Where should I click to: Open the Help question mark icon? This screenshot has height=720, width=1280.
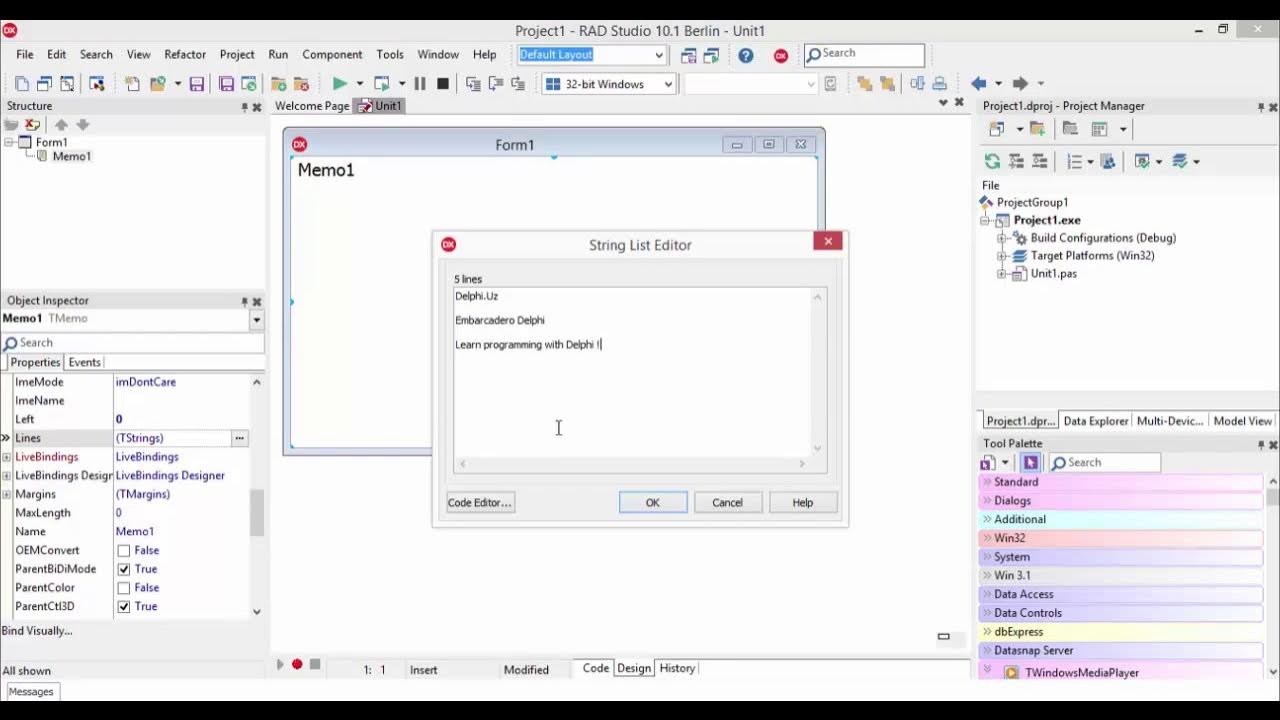click(746, 55)
